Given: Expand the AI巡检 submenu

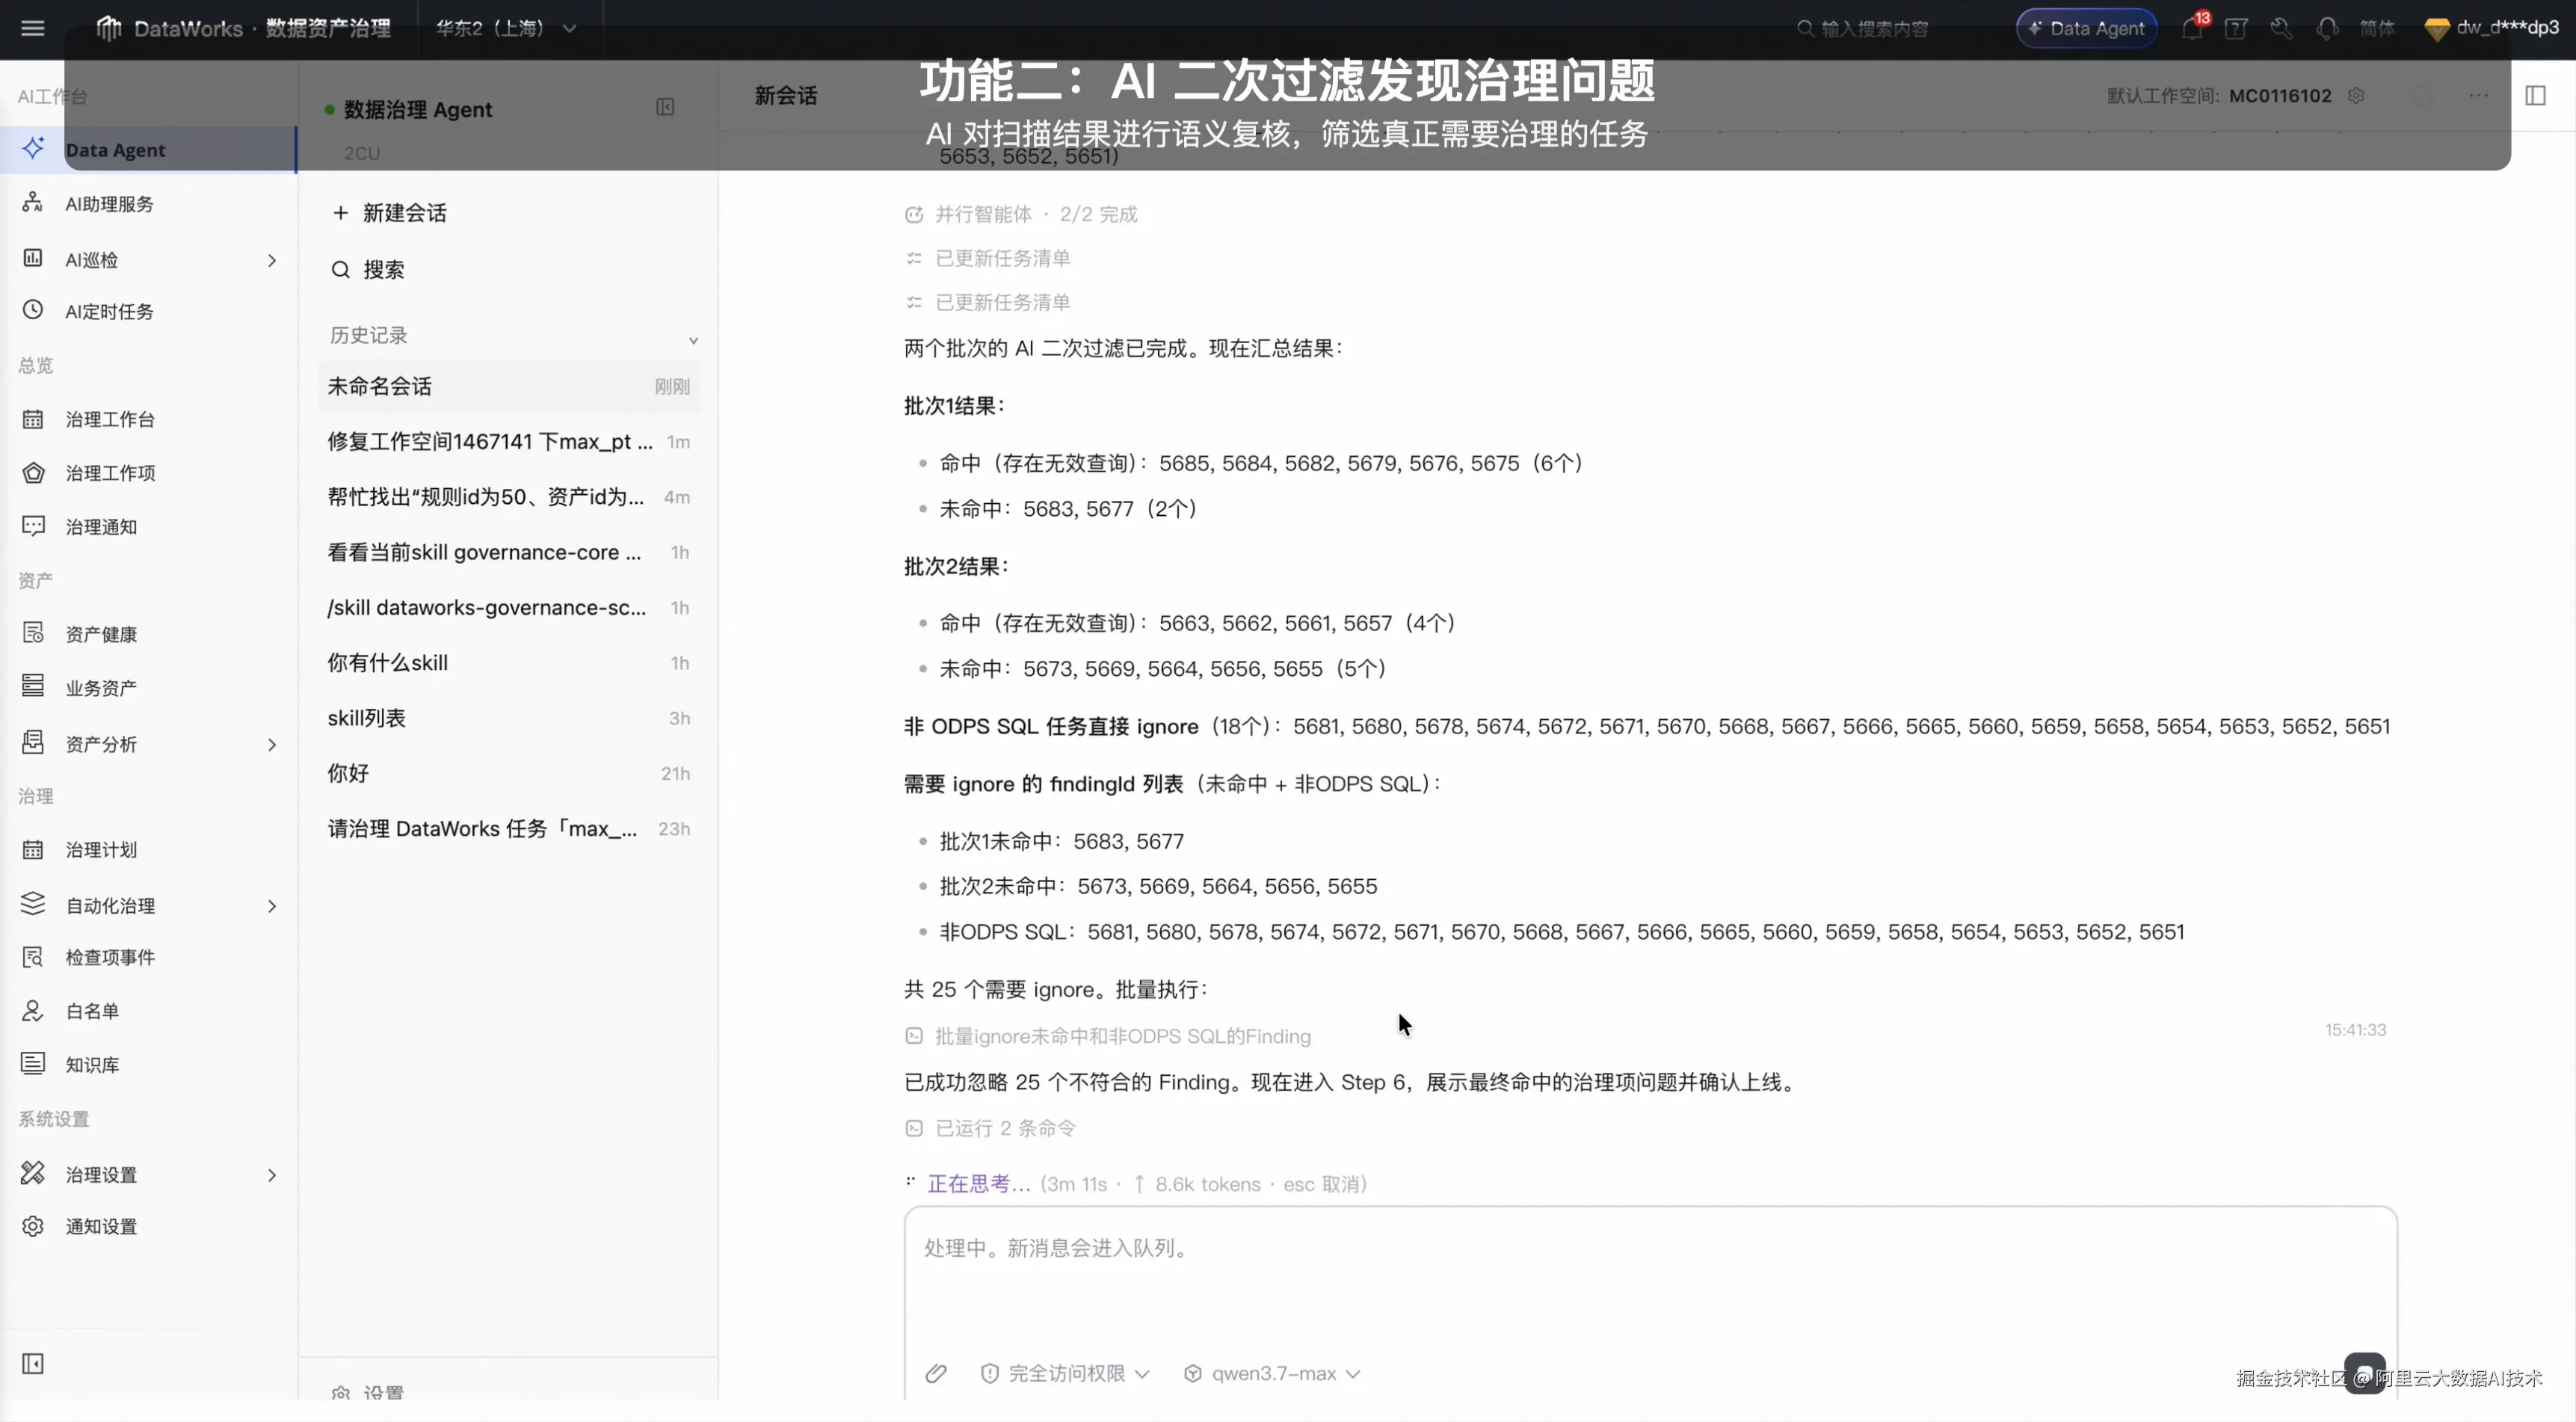Looking at the screenshot, I should [x=272, y=260].
